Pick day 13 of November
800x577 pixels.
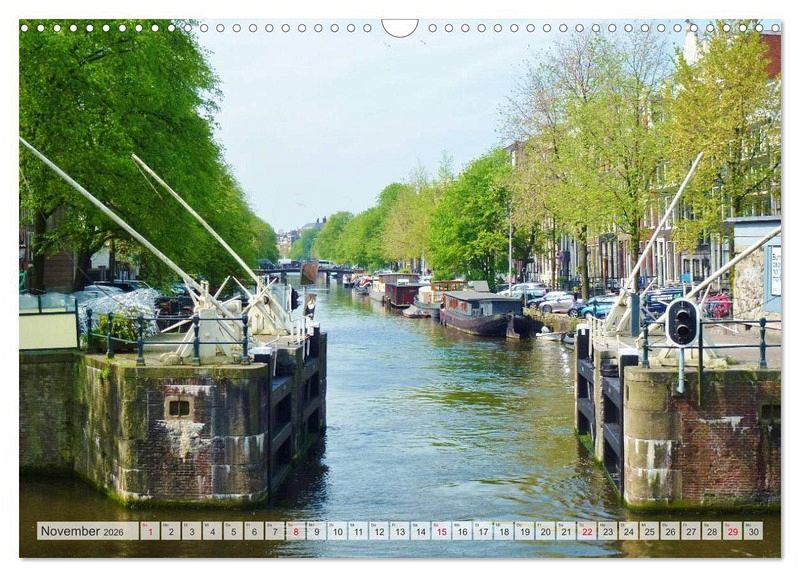[x=400, y=531]
